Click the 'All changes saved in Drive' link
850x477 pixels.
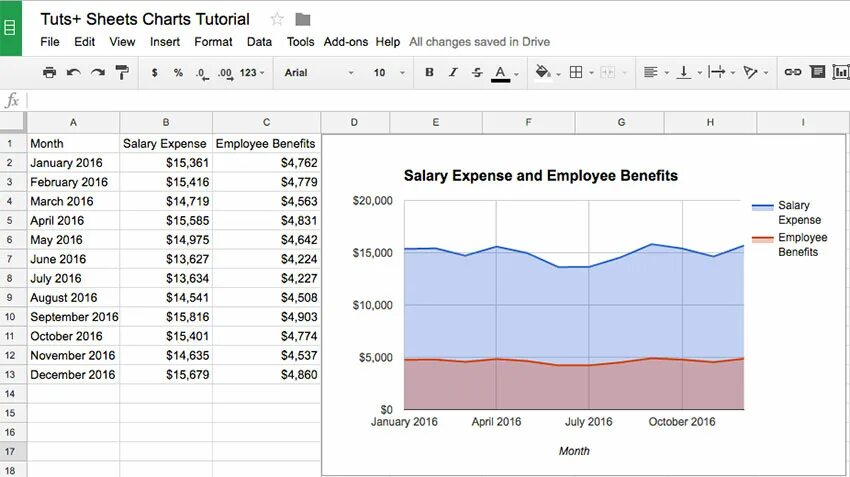(479, 42)
